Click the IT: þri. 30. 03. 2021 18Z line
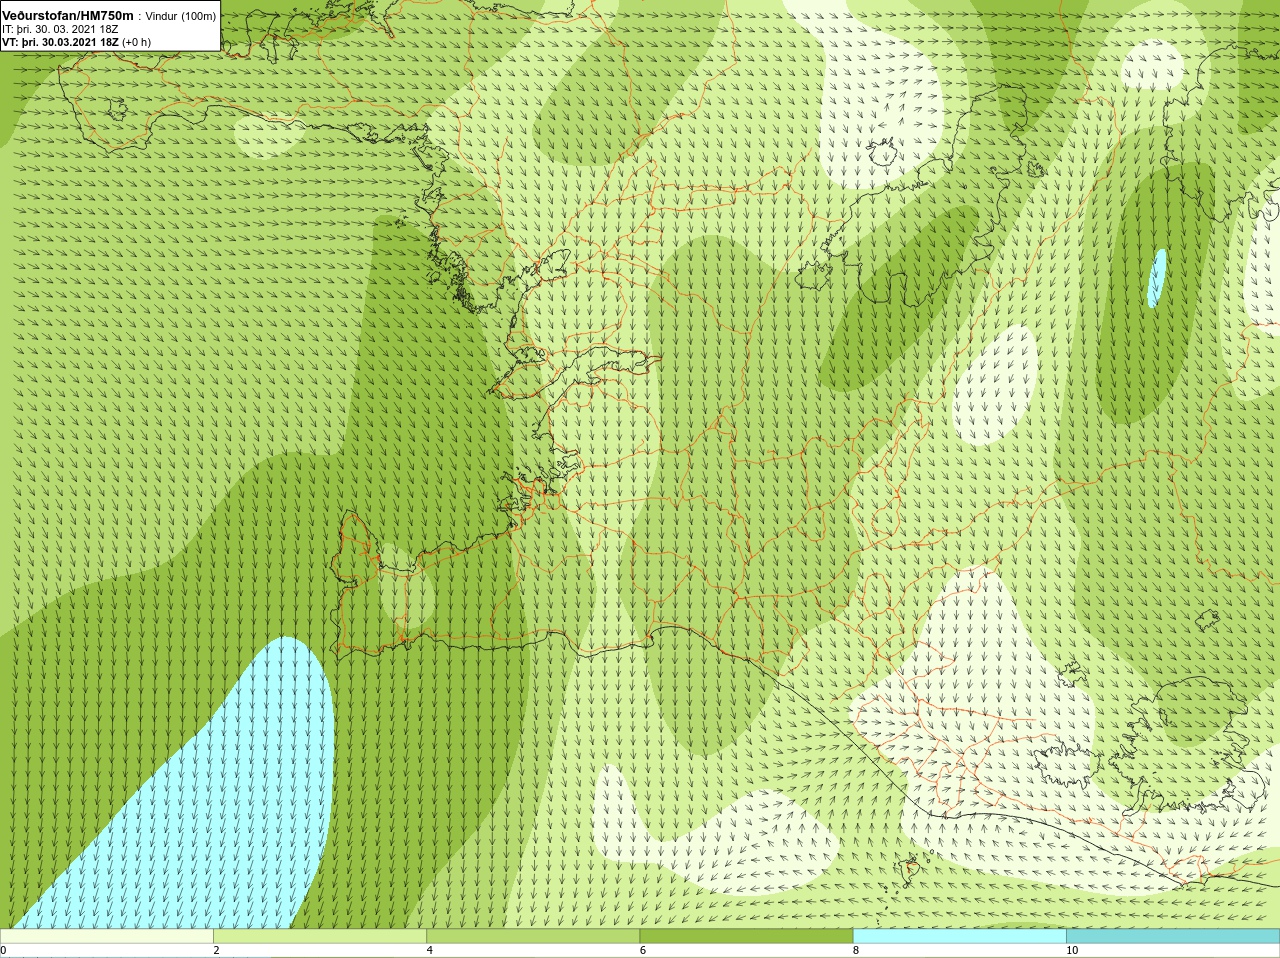This screenshot has width=1280, height=958. (61, 29)
